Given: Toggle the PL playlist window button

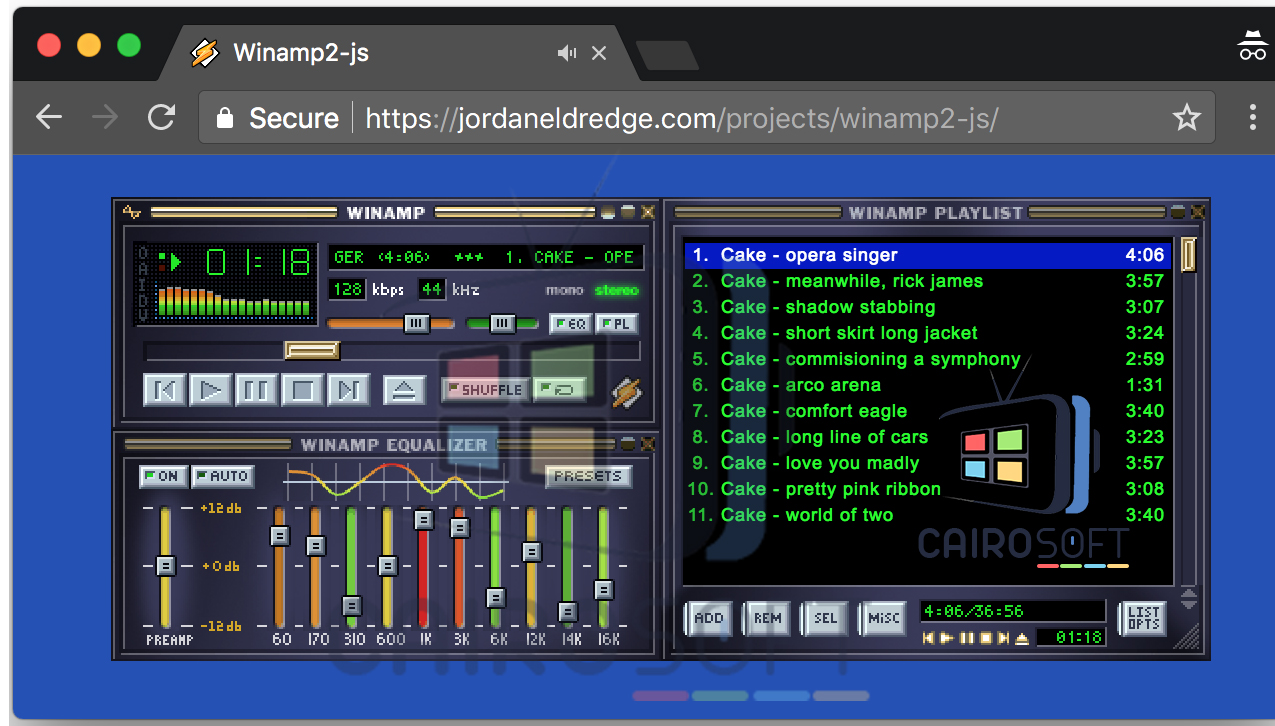Looking at the screenshot, I should (616, 324).
